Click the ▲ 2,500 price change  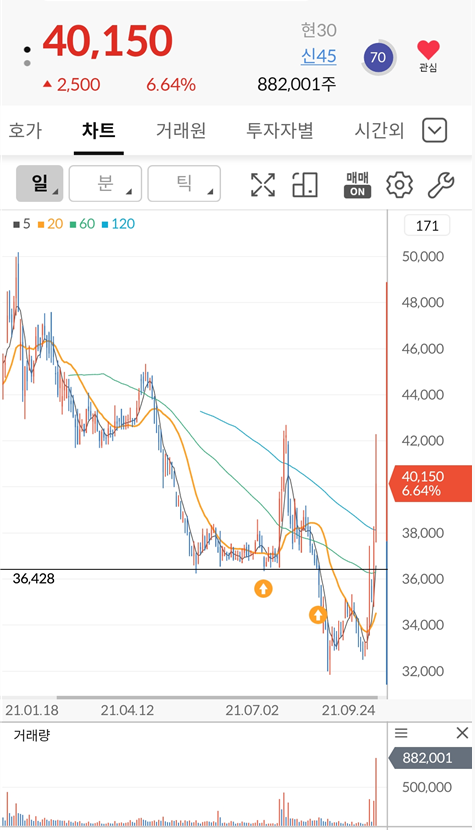pos(72,85)
